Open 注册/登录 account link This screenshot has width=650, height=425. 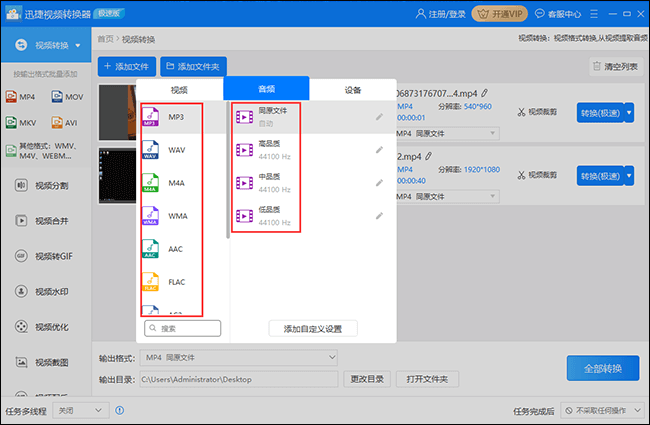pyautogui.click(x=441, y=14)
